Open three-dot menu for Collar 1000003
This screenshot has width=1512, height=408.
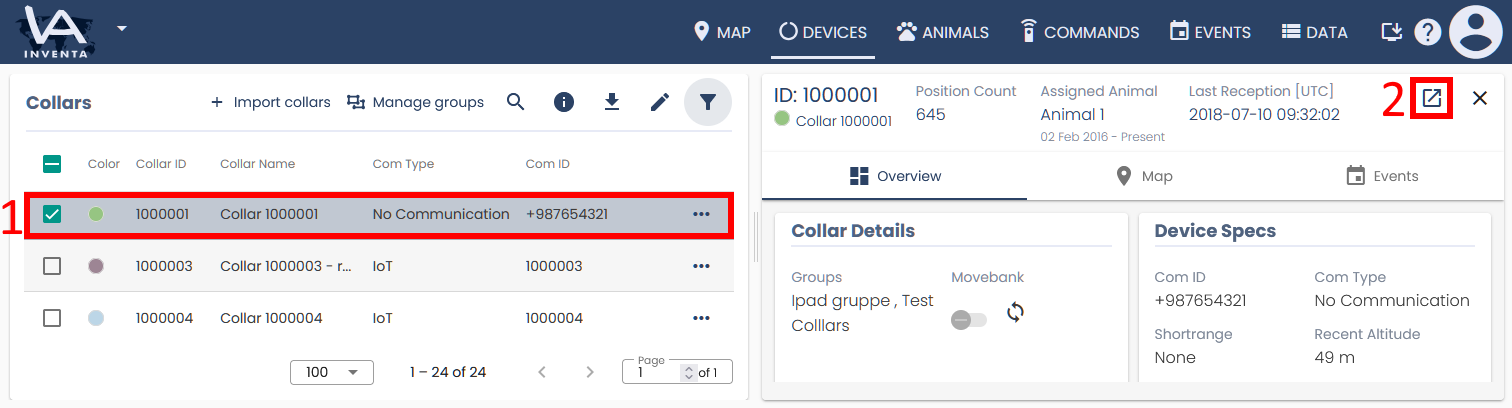(x=701, y=266)
